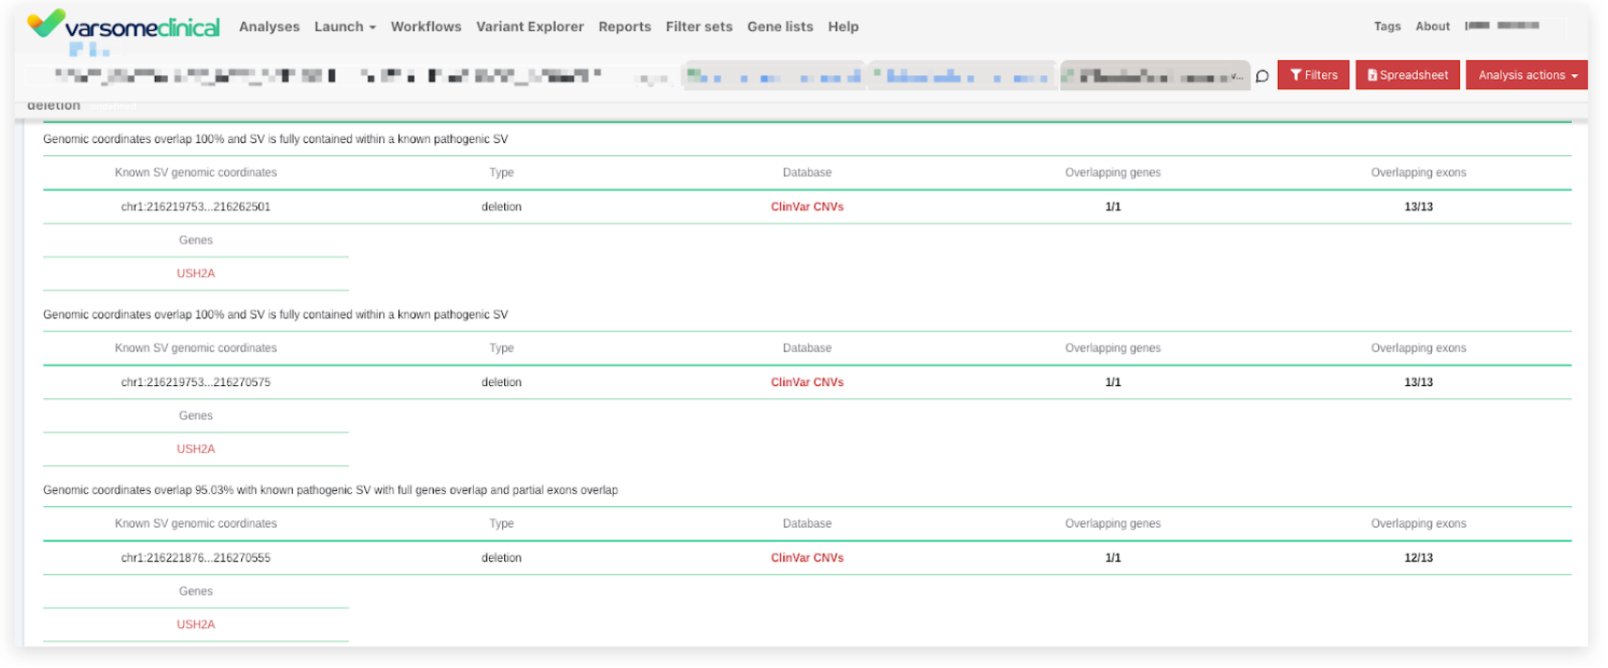Open Variant Explorer page

(x=529, y=27)
